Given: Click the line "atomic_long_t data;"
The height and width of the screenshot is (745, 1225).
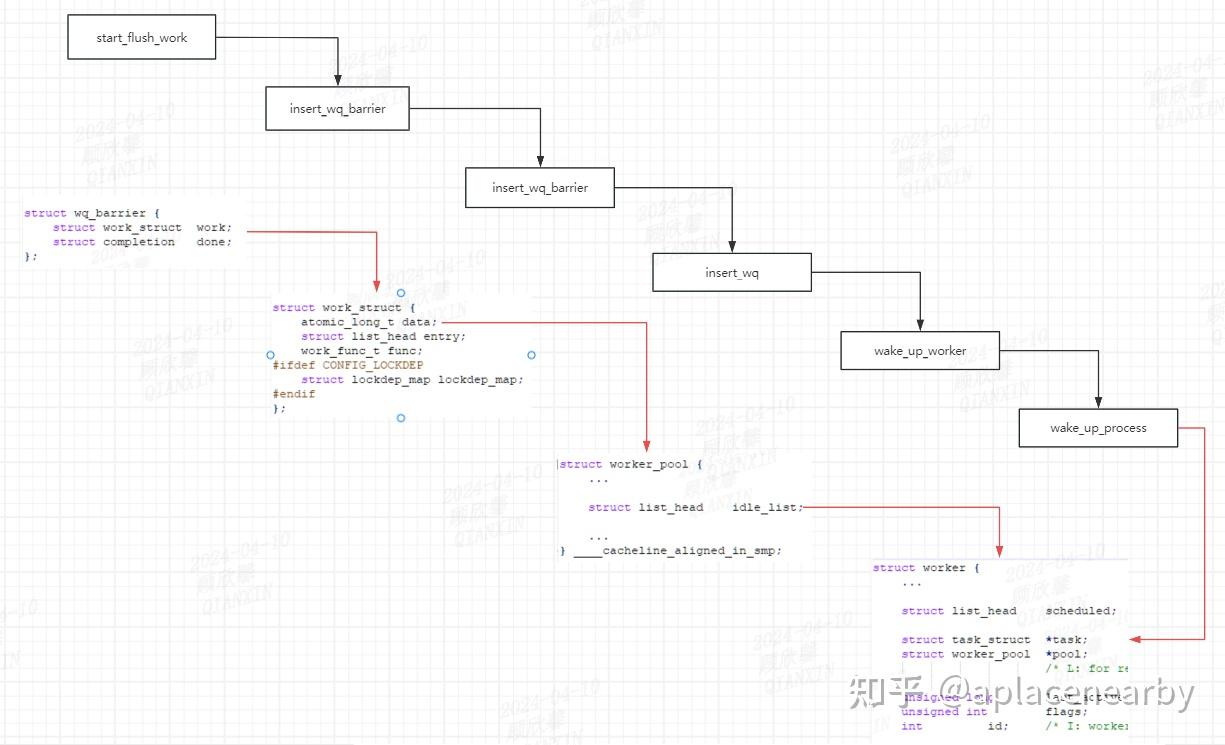Looking at the screenshot, I should 369,322.
